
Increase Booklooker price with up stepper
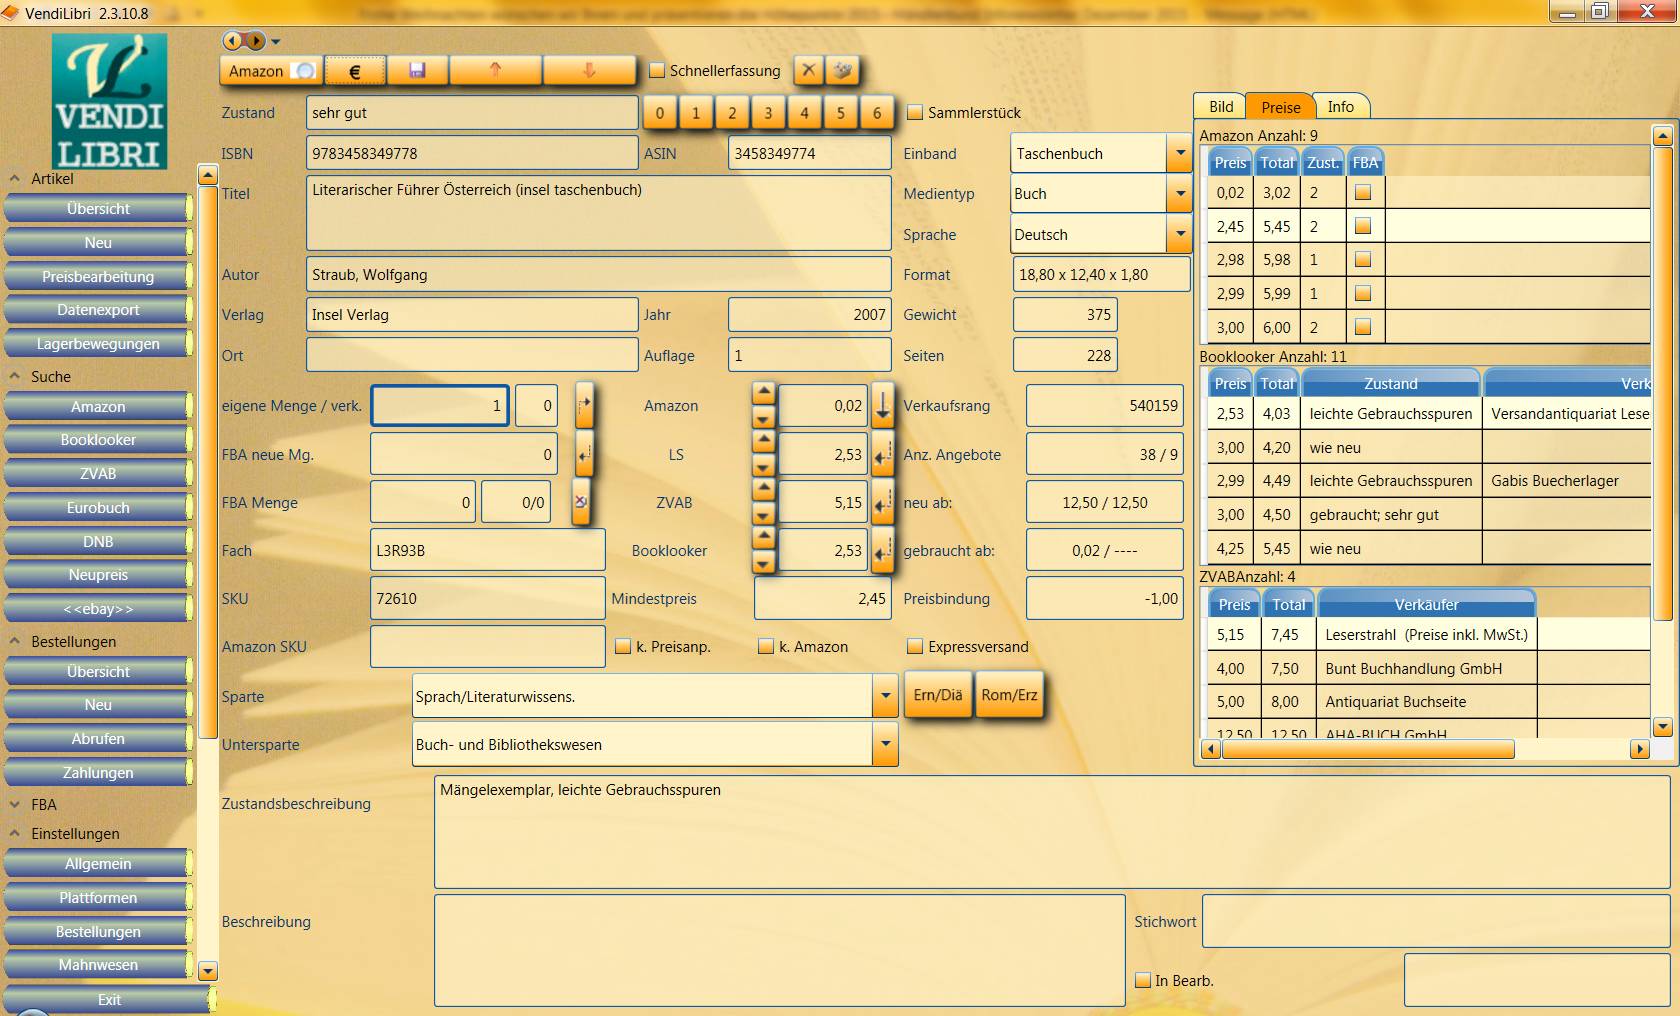point(763,538)
